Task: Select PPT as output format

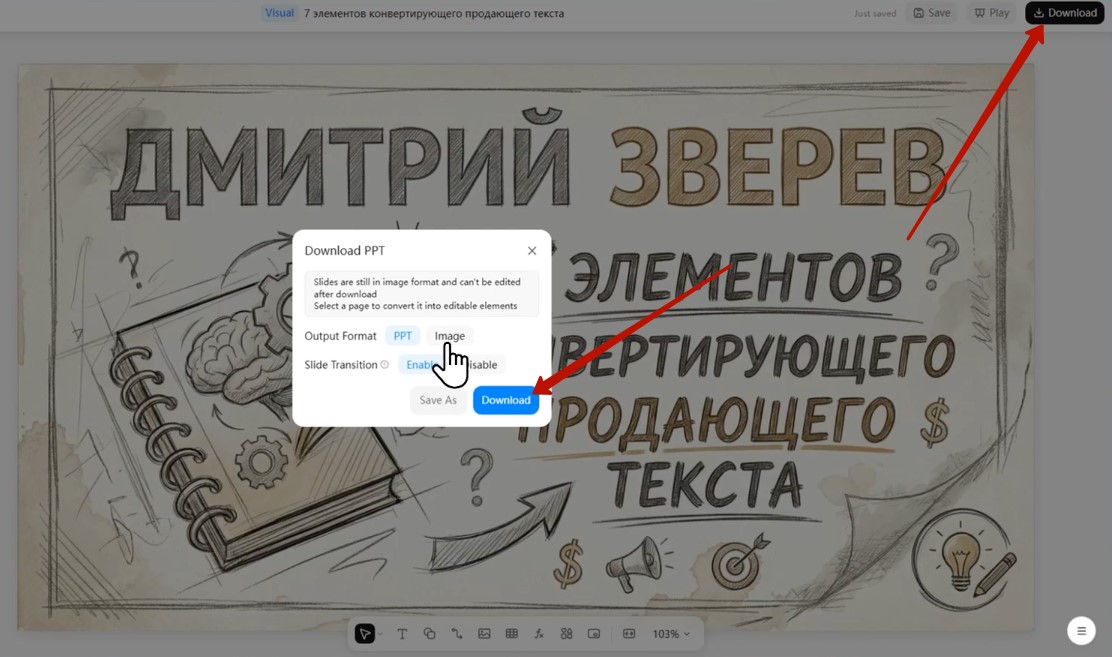Action: click(x=402, y=336)
